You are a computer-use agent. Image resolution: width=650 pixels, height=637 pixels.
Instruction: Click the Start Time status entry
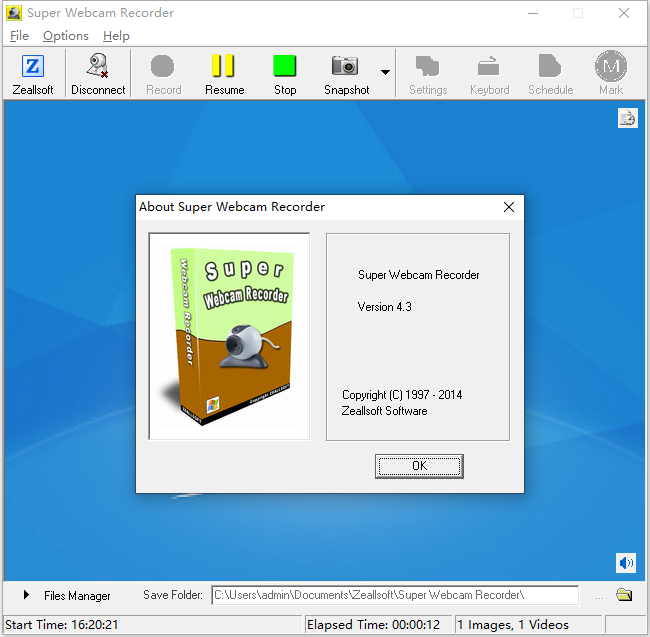click(x=62, y=625)
